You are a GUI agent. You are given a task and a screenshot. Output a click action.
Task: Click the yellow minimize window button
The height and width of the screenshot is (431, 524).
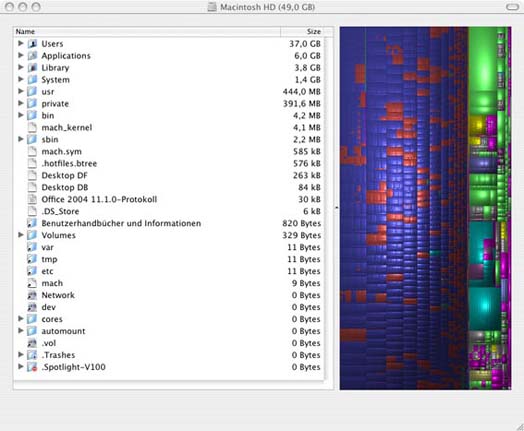click(x=22, y=7)
